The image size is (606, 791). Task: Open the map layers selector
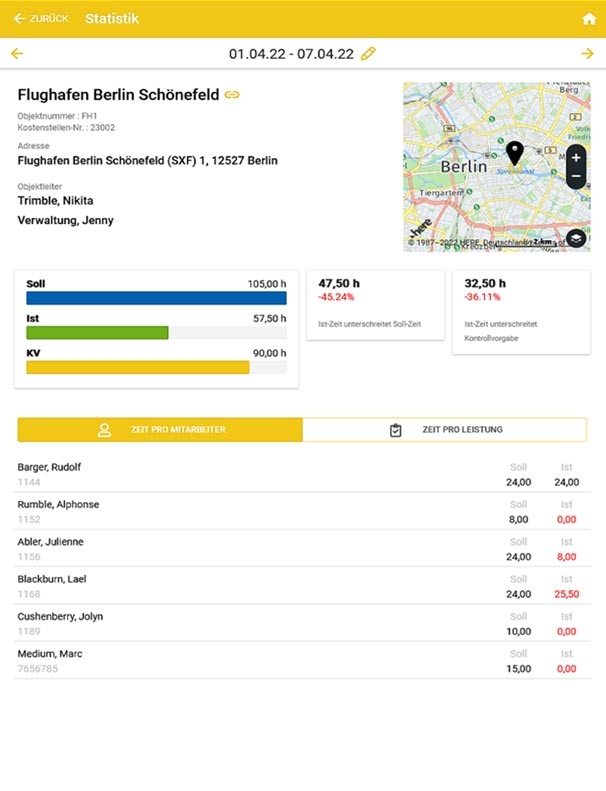point(576,238)
